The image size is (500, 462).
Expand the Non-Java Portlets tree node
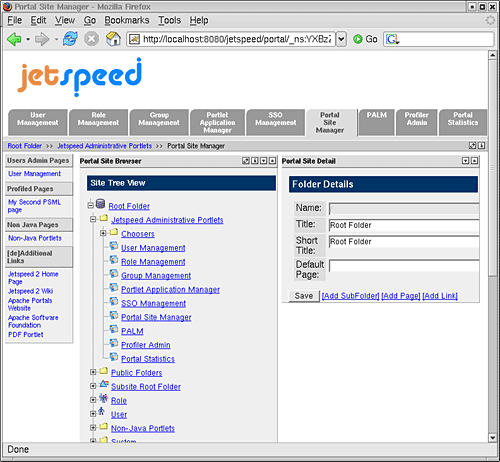[x=93, y=427]
